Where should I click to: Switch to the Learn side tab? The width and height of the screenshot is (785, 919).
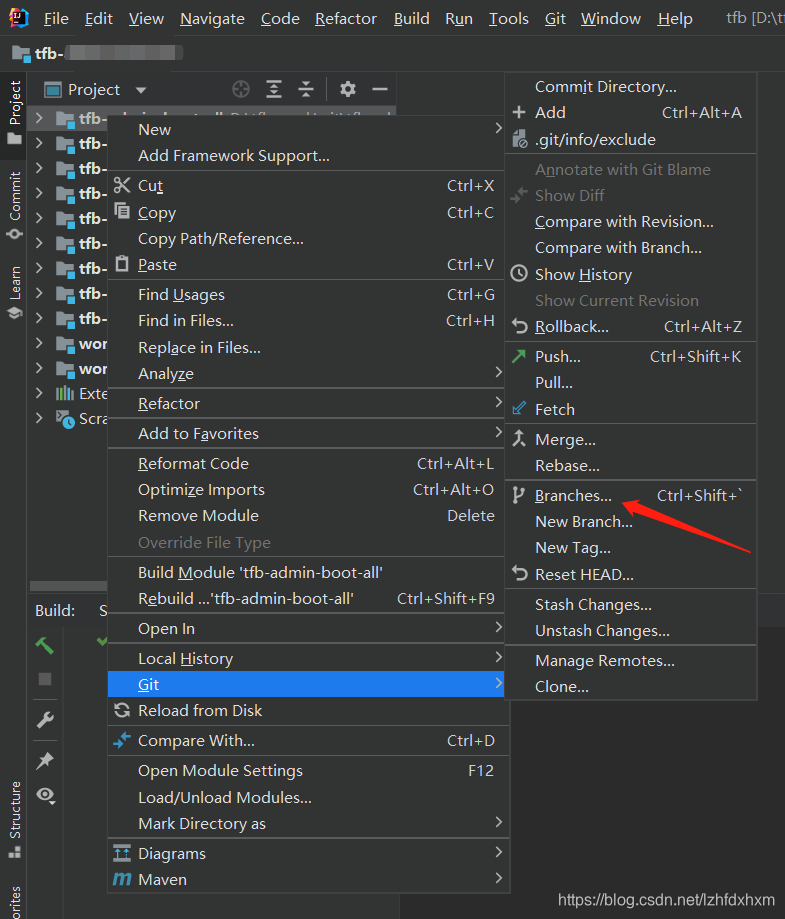[15, 292]
